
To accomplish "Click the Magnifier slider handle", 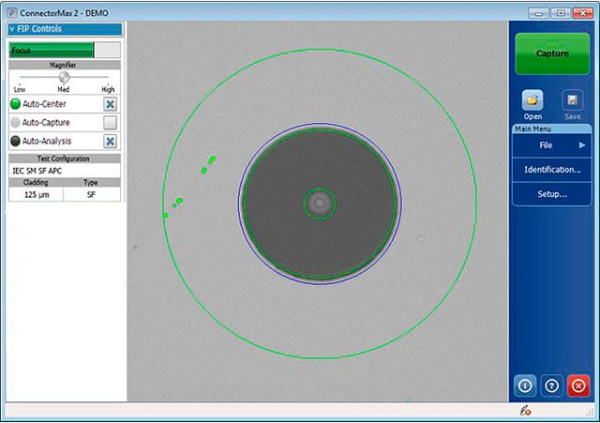I will coord(65,77).
